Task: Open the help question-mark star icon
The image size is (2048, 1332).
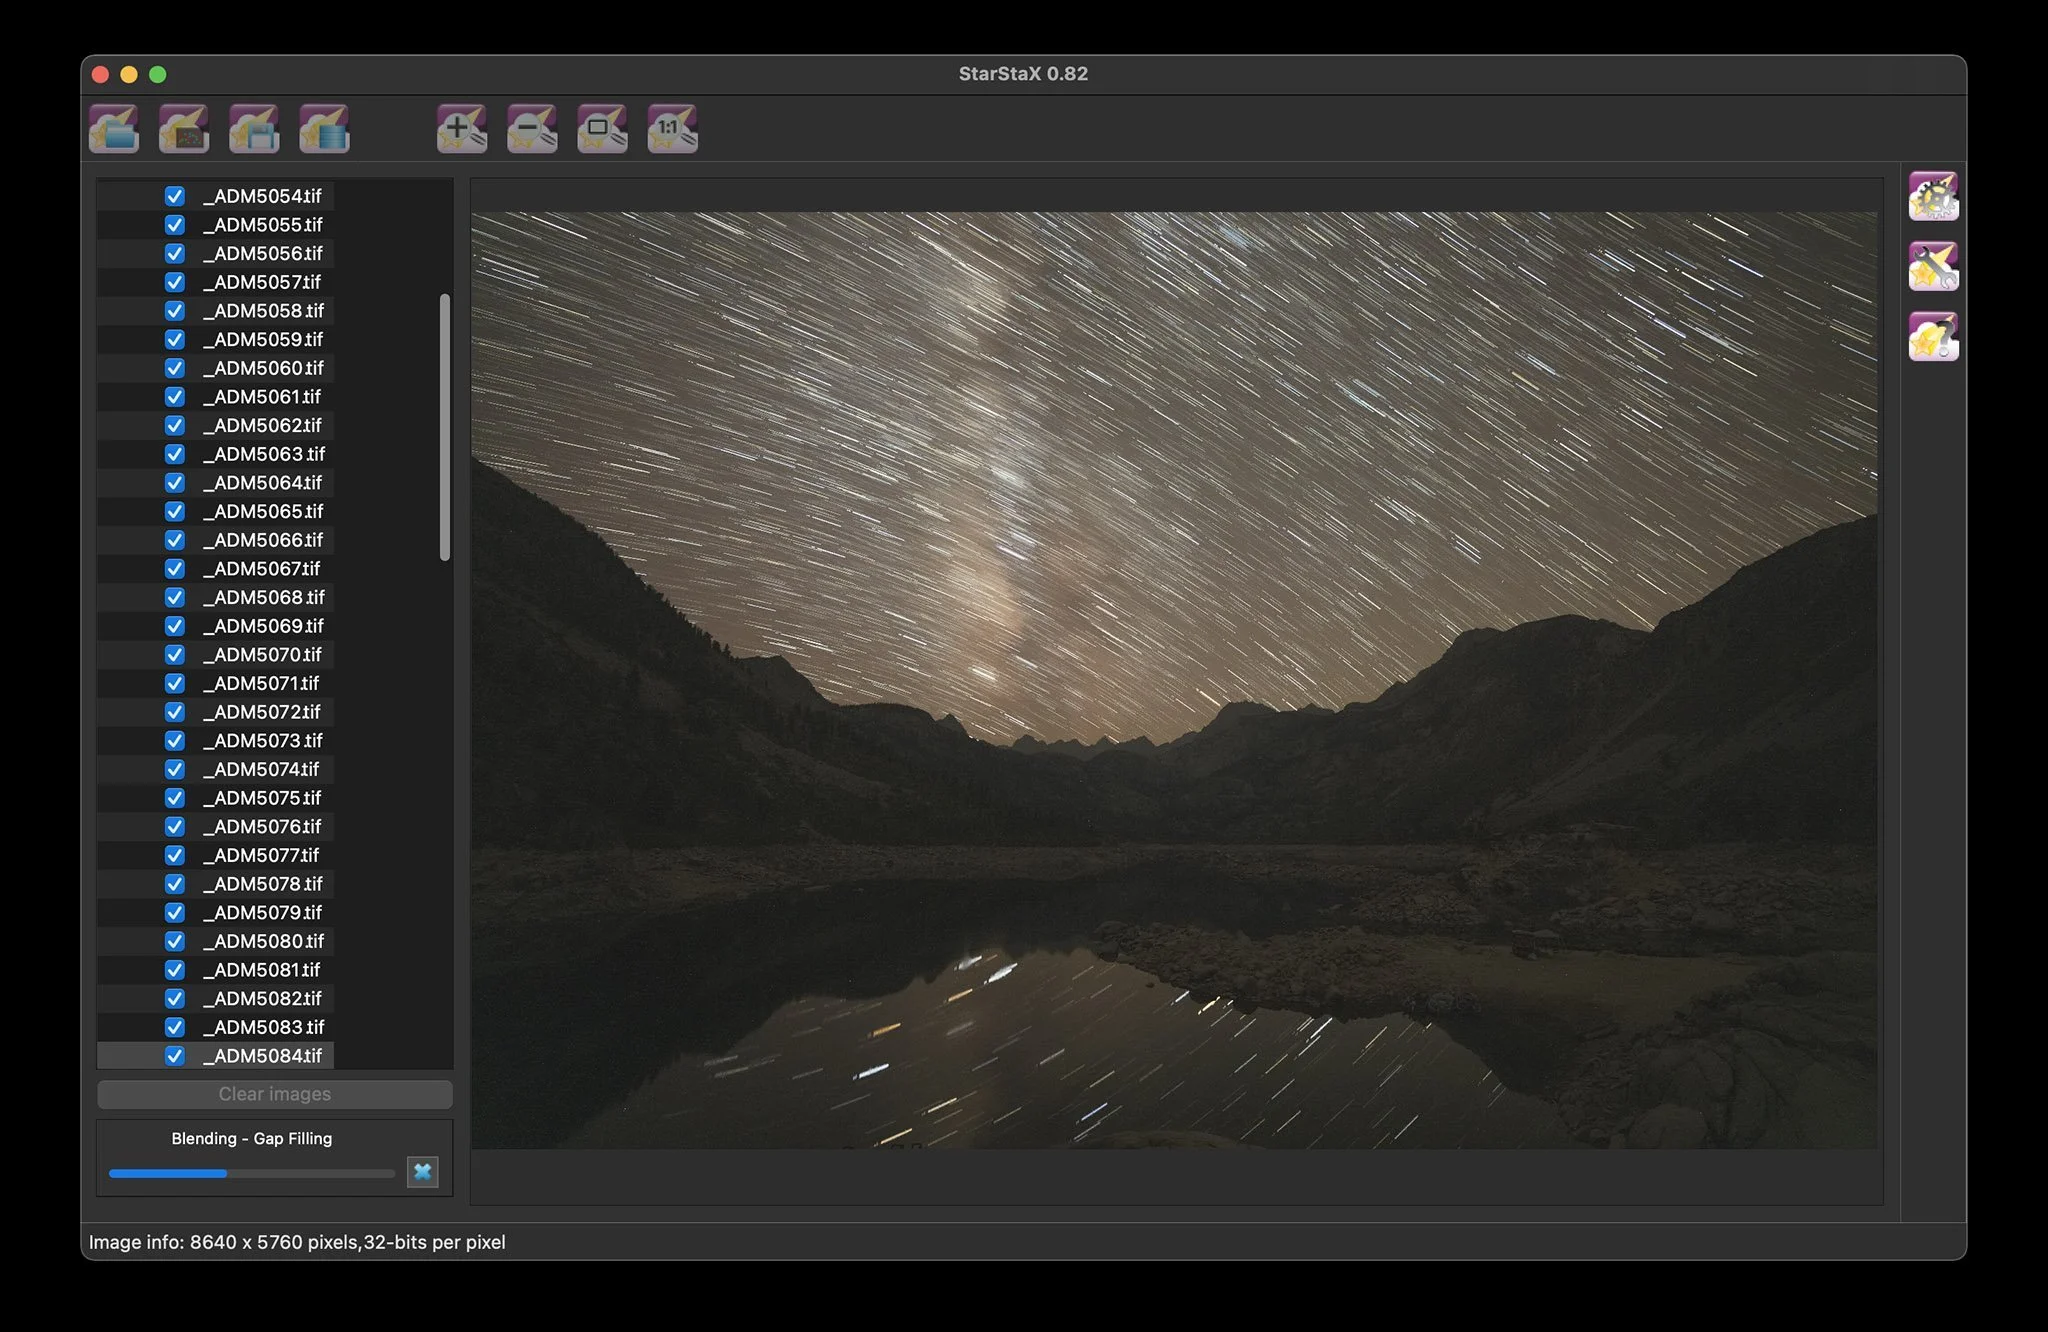Action: [1933, 337]
